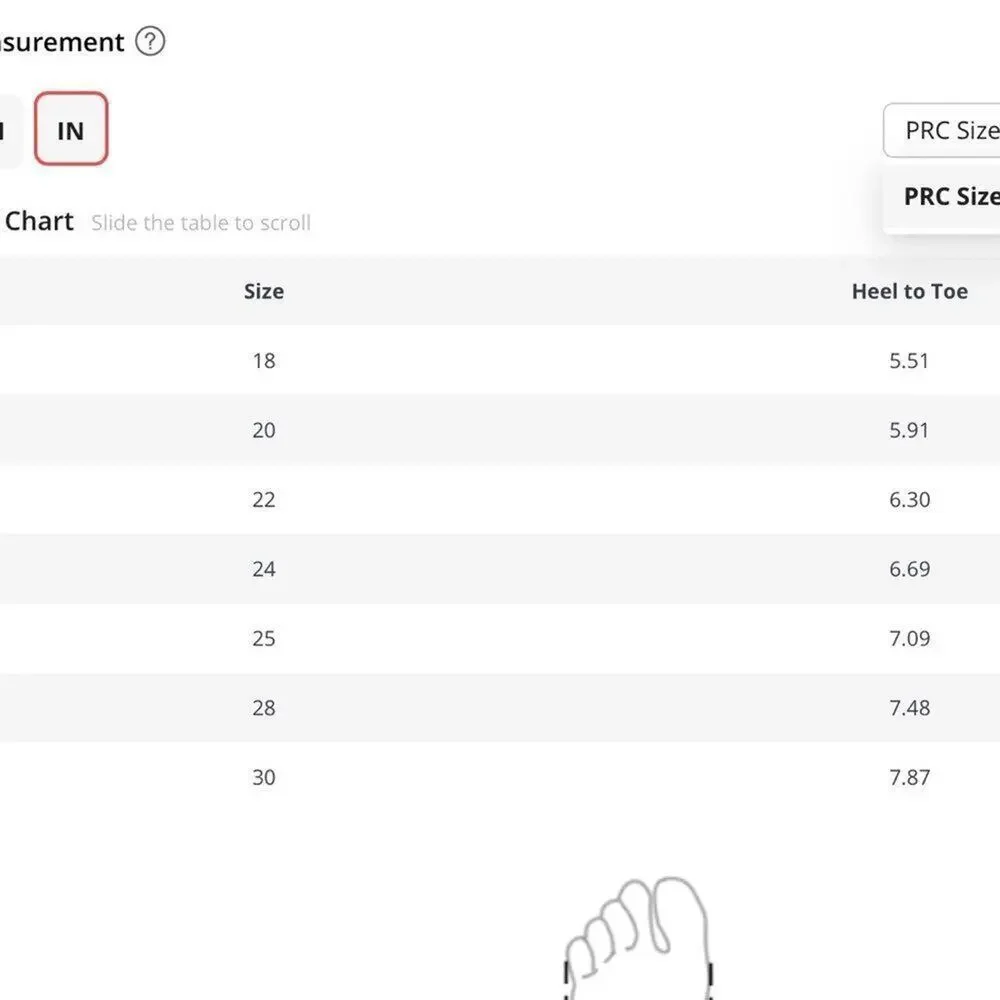Click the Size column header
Viewport: 1000px width, 1000px height.
pos(264,291)
